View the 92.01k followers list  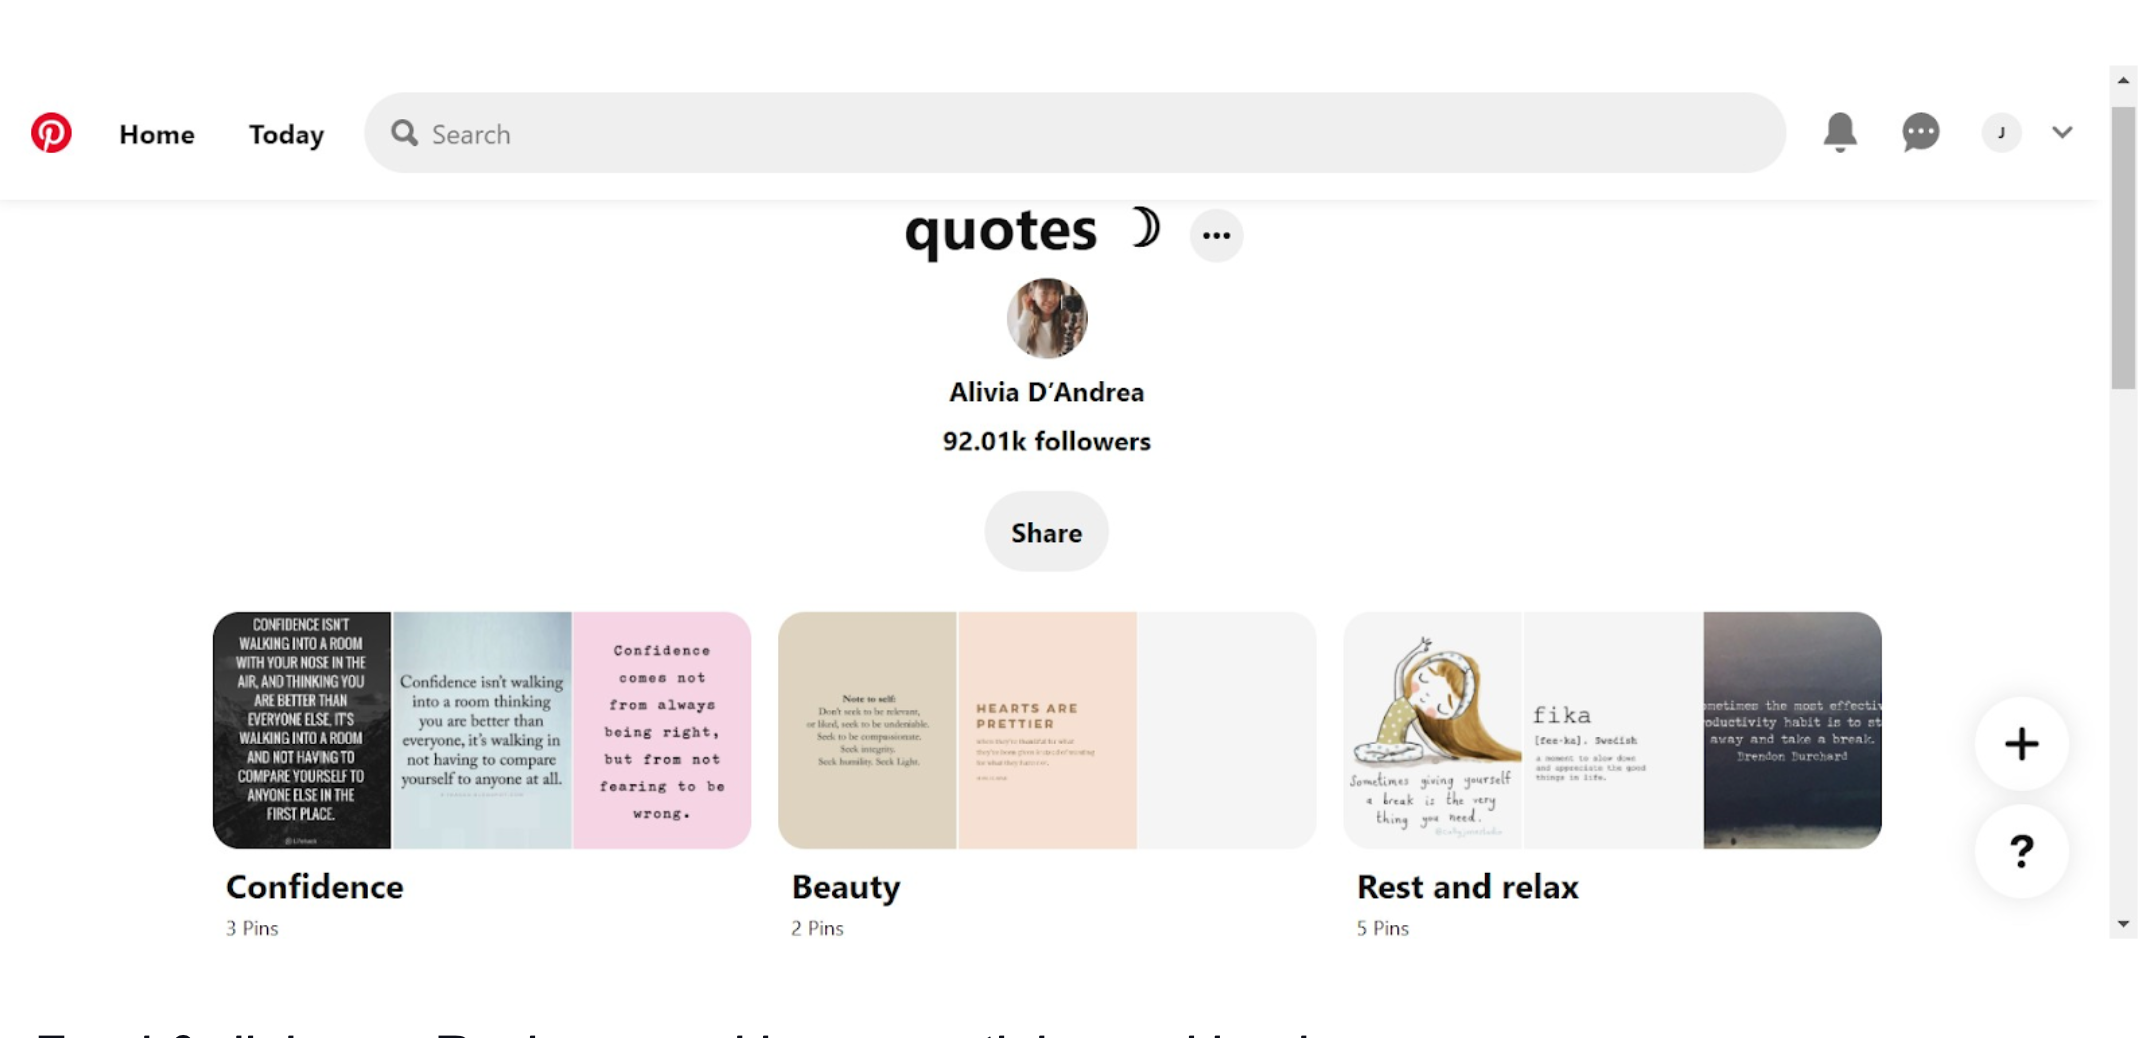point(1046,440)
